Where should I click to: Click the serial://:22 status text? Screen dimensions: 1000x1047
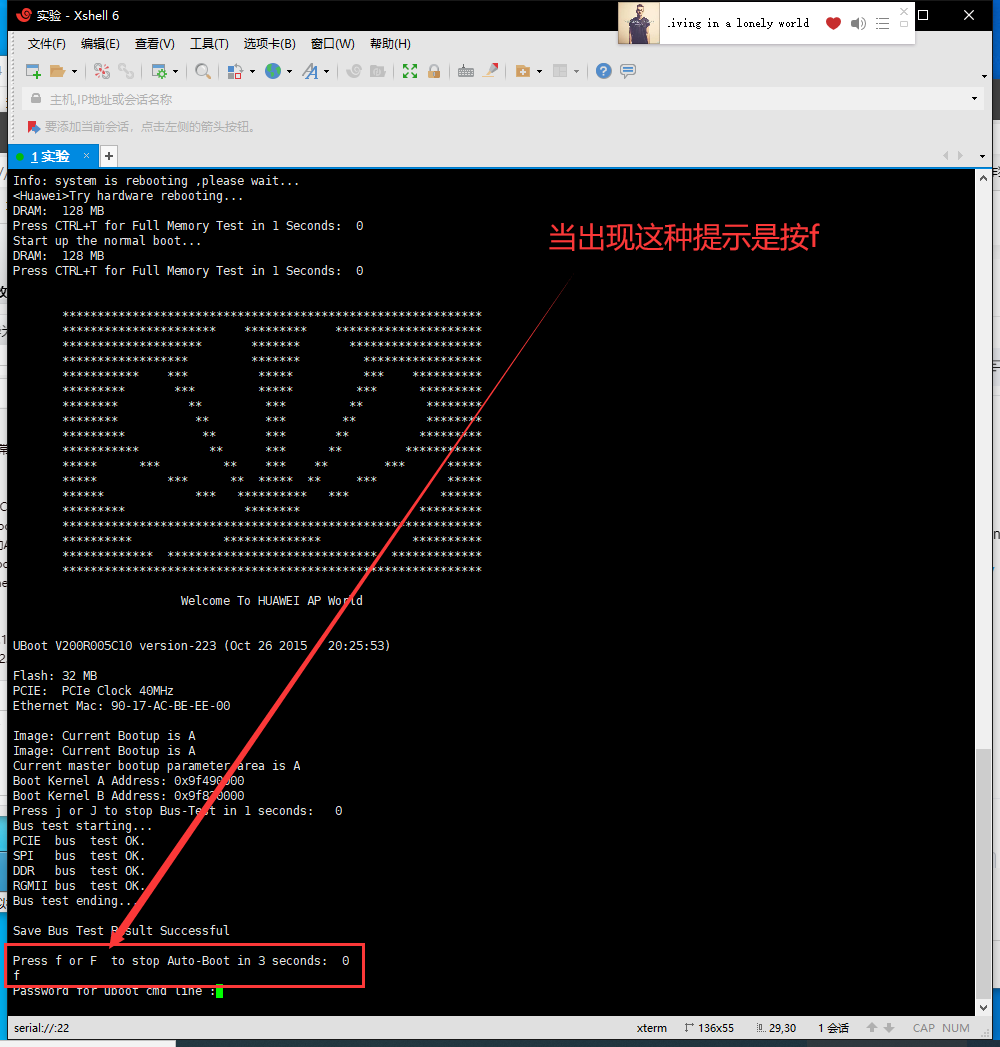[x=41, y=1028]
